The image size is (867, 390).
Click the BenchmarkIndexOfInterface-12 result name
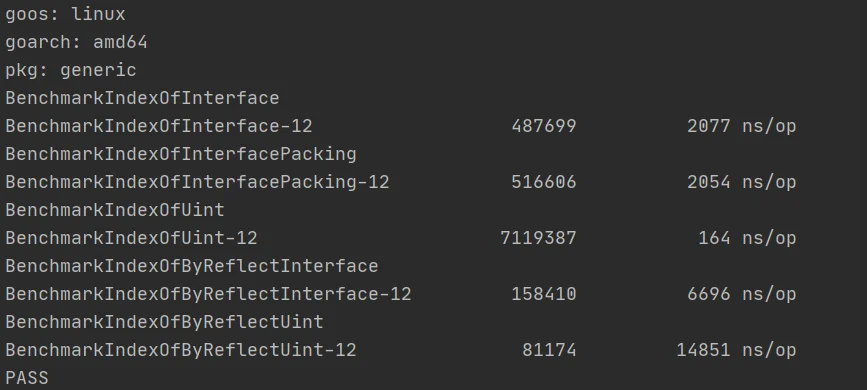click(159, 126)
